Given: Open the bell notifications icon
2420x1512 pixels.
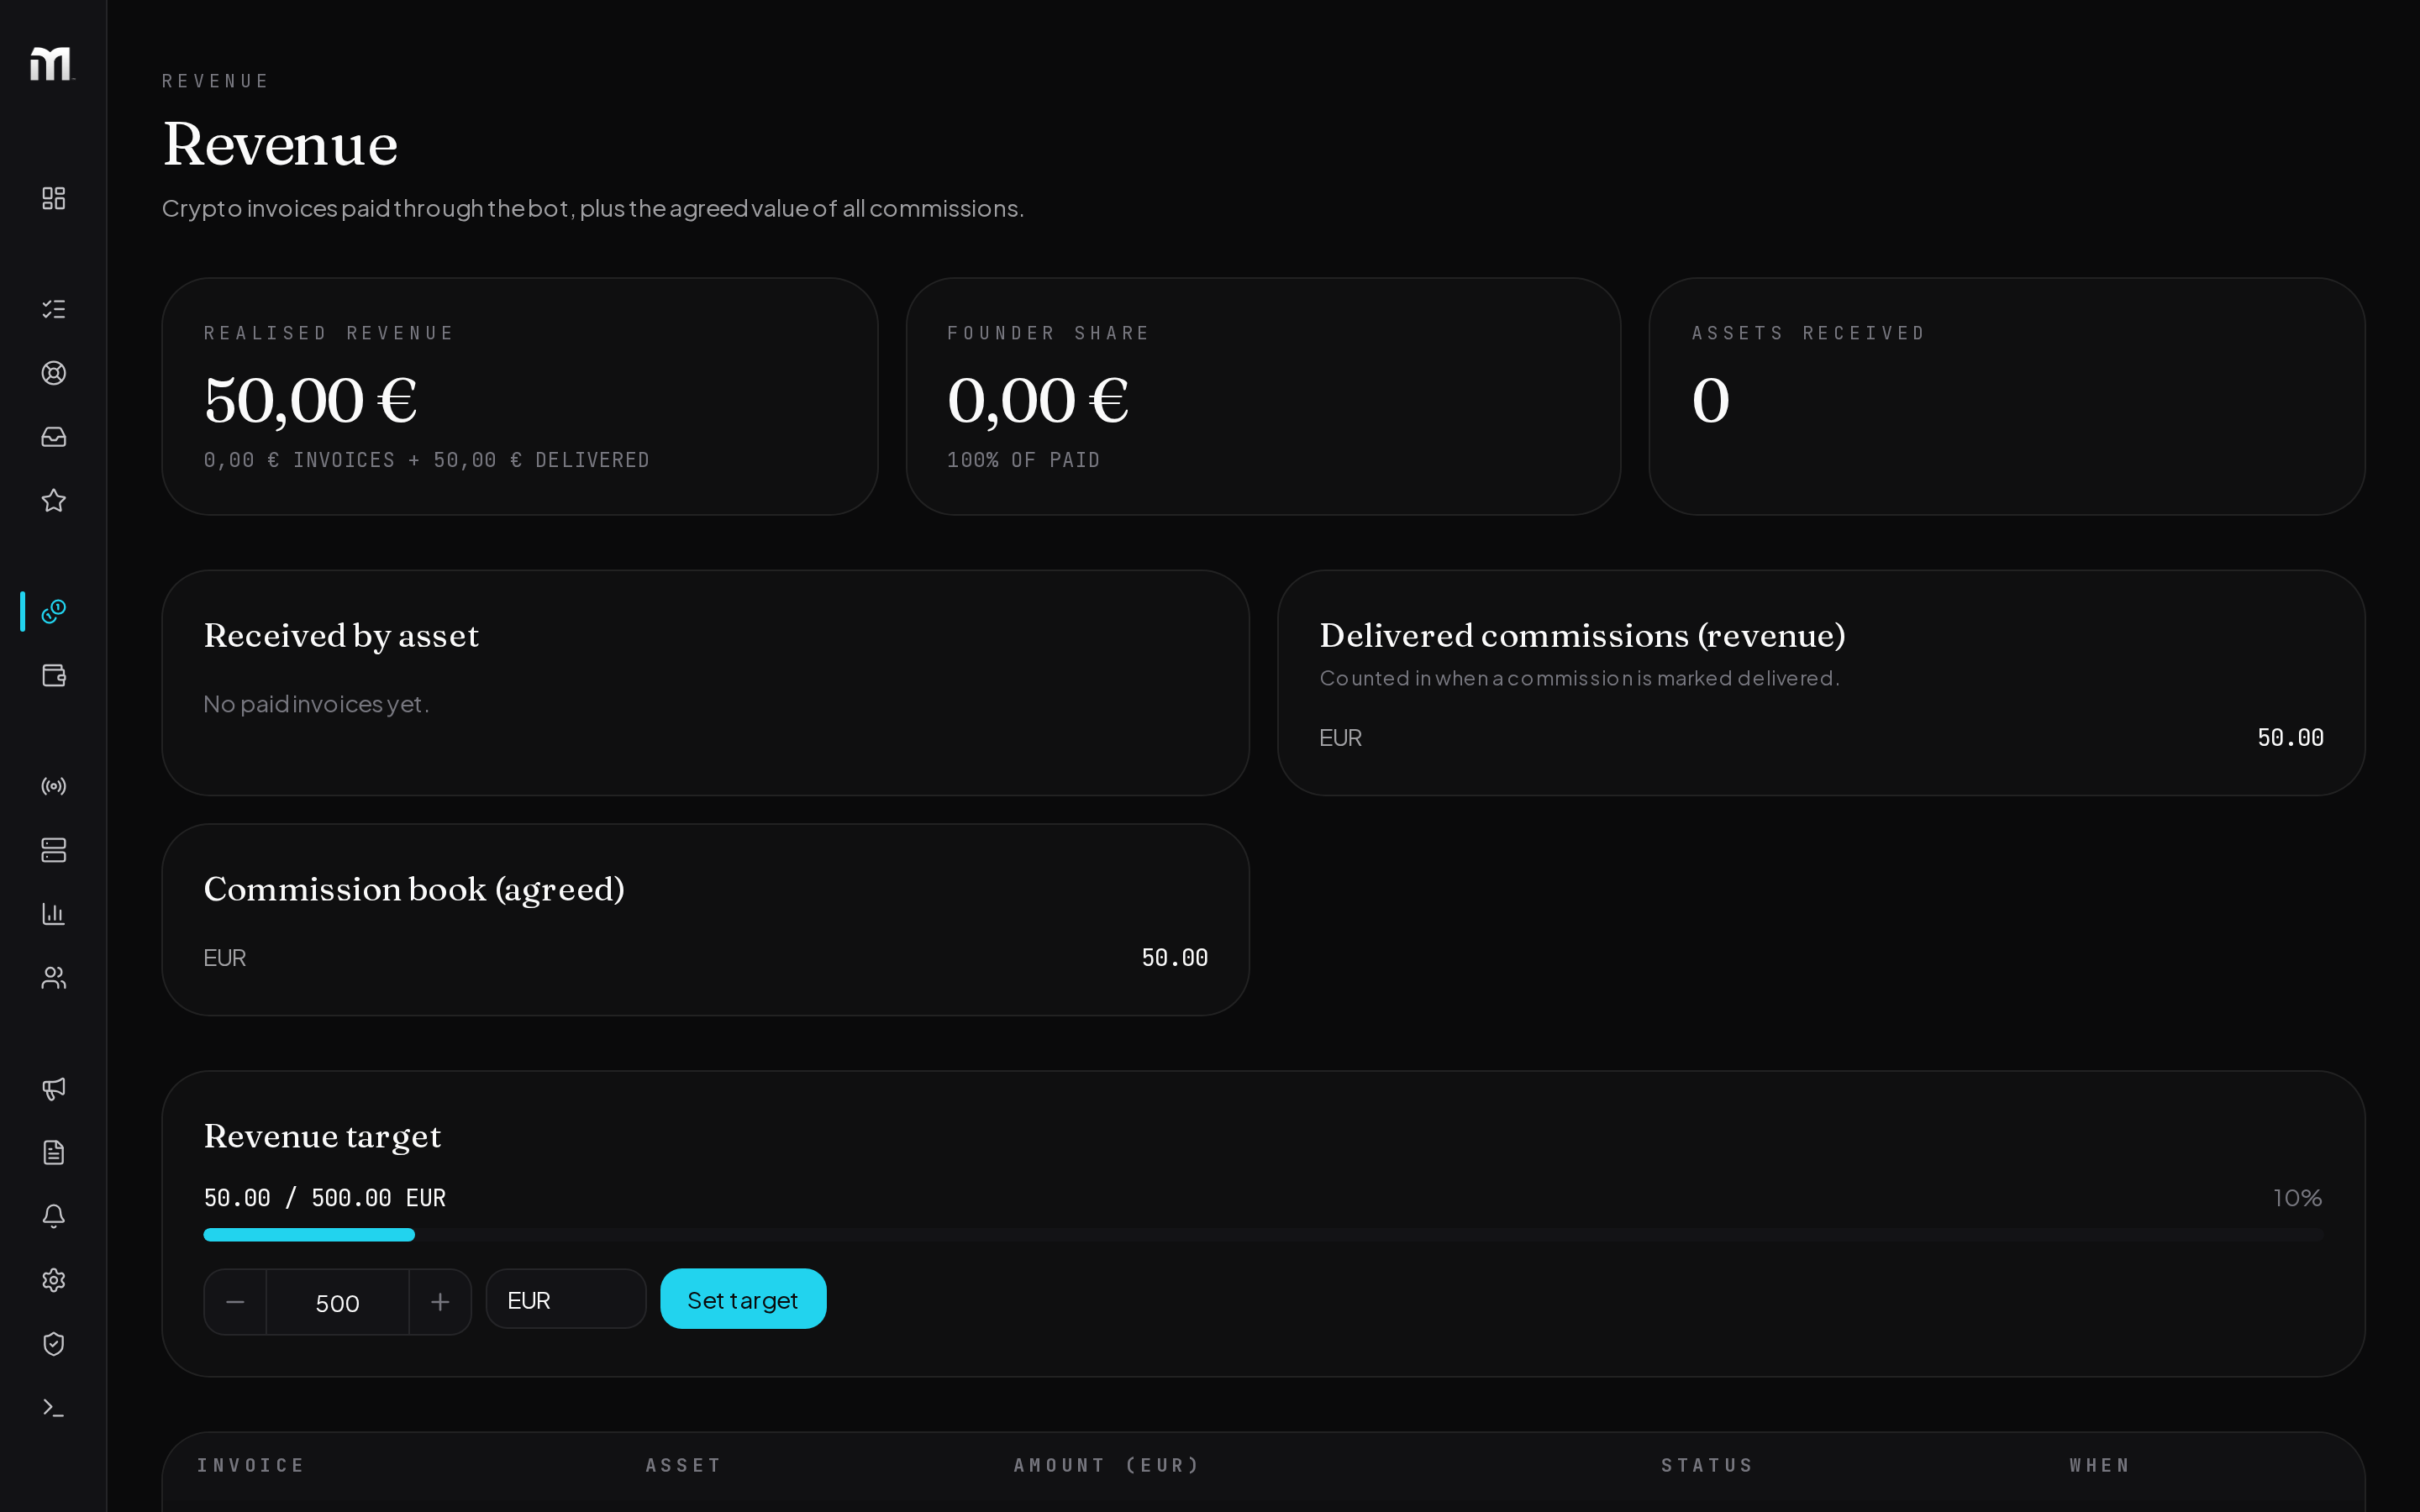Looking at the screenshot, I should (x=54, y=1216).
